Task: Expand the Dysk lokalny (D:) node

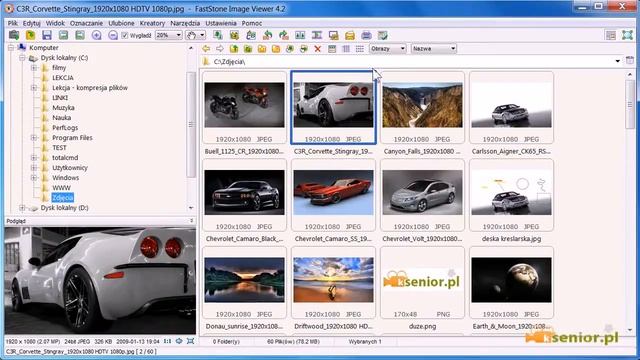Action: tap(22, 208)
